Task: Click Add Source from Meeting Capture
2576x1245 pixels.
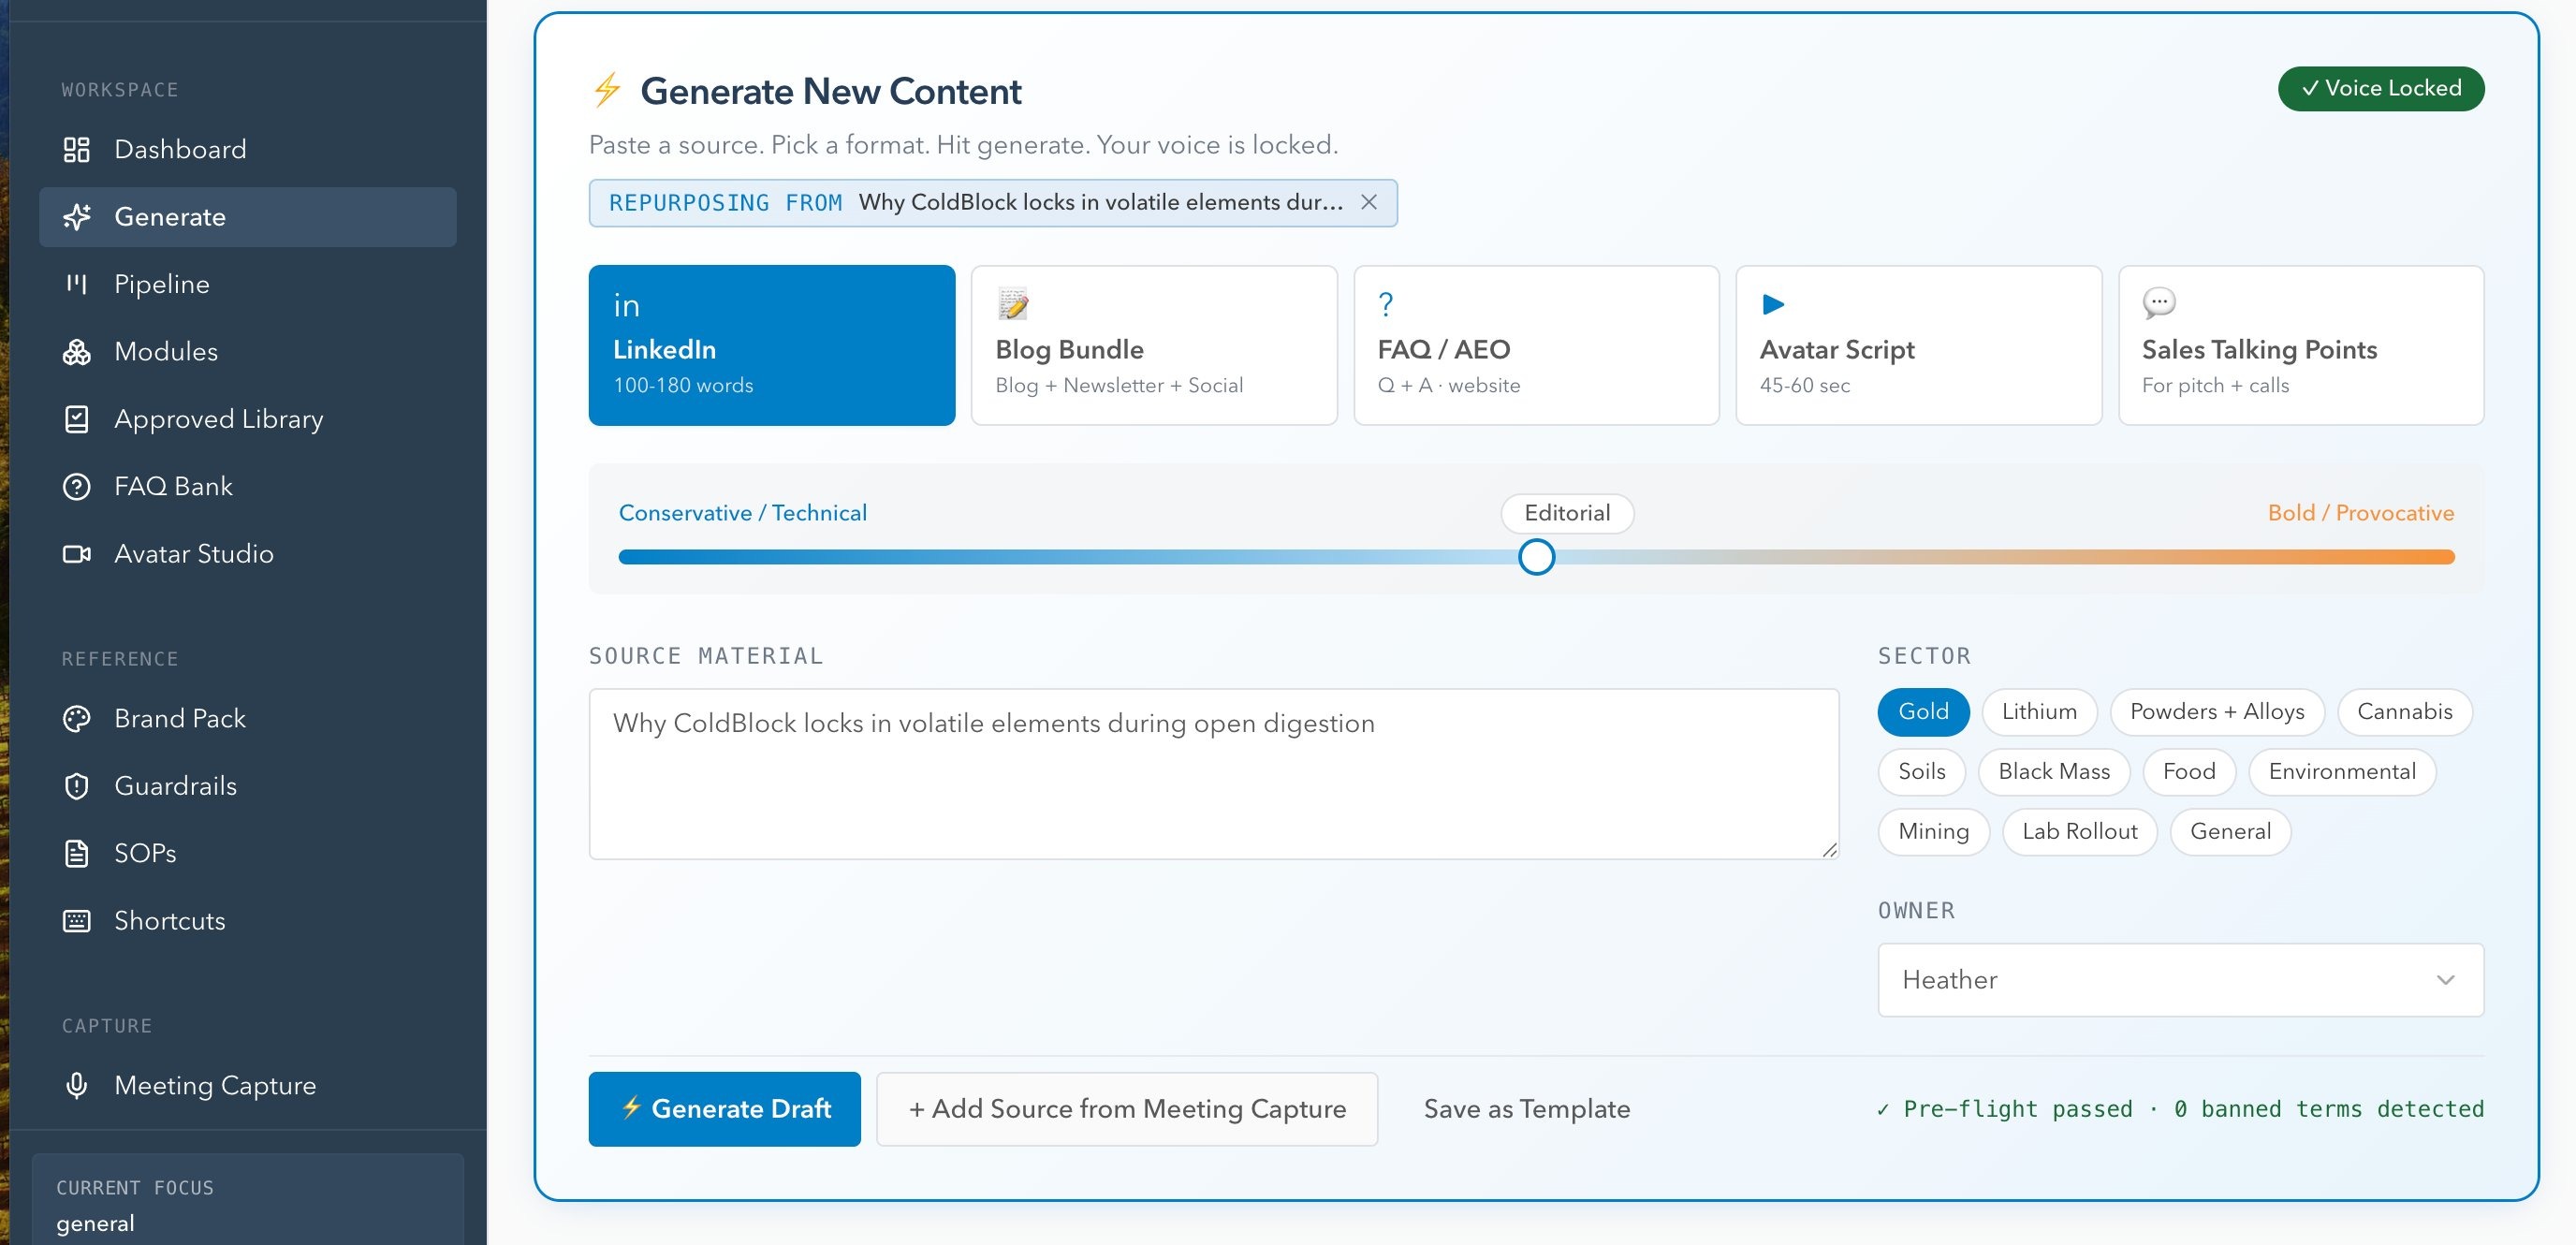Action: pyautogui.click(x=1127, y=1109)
